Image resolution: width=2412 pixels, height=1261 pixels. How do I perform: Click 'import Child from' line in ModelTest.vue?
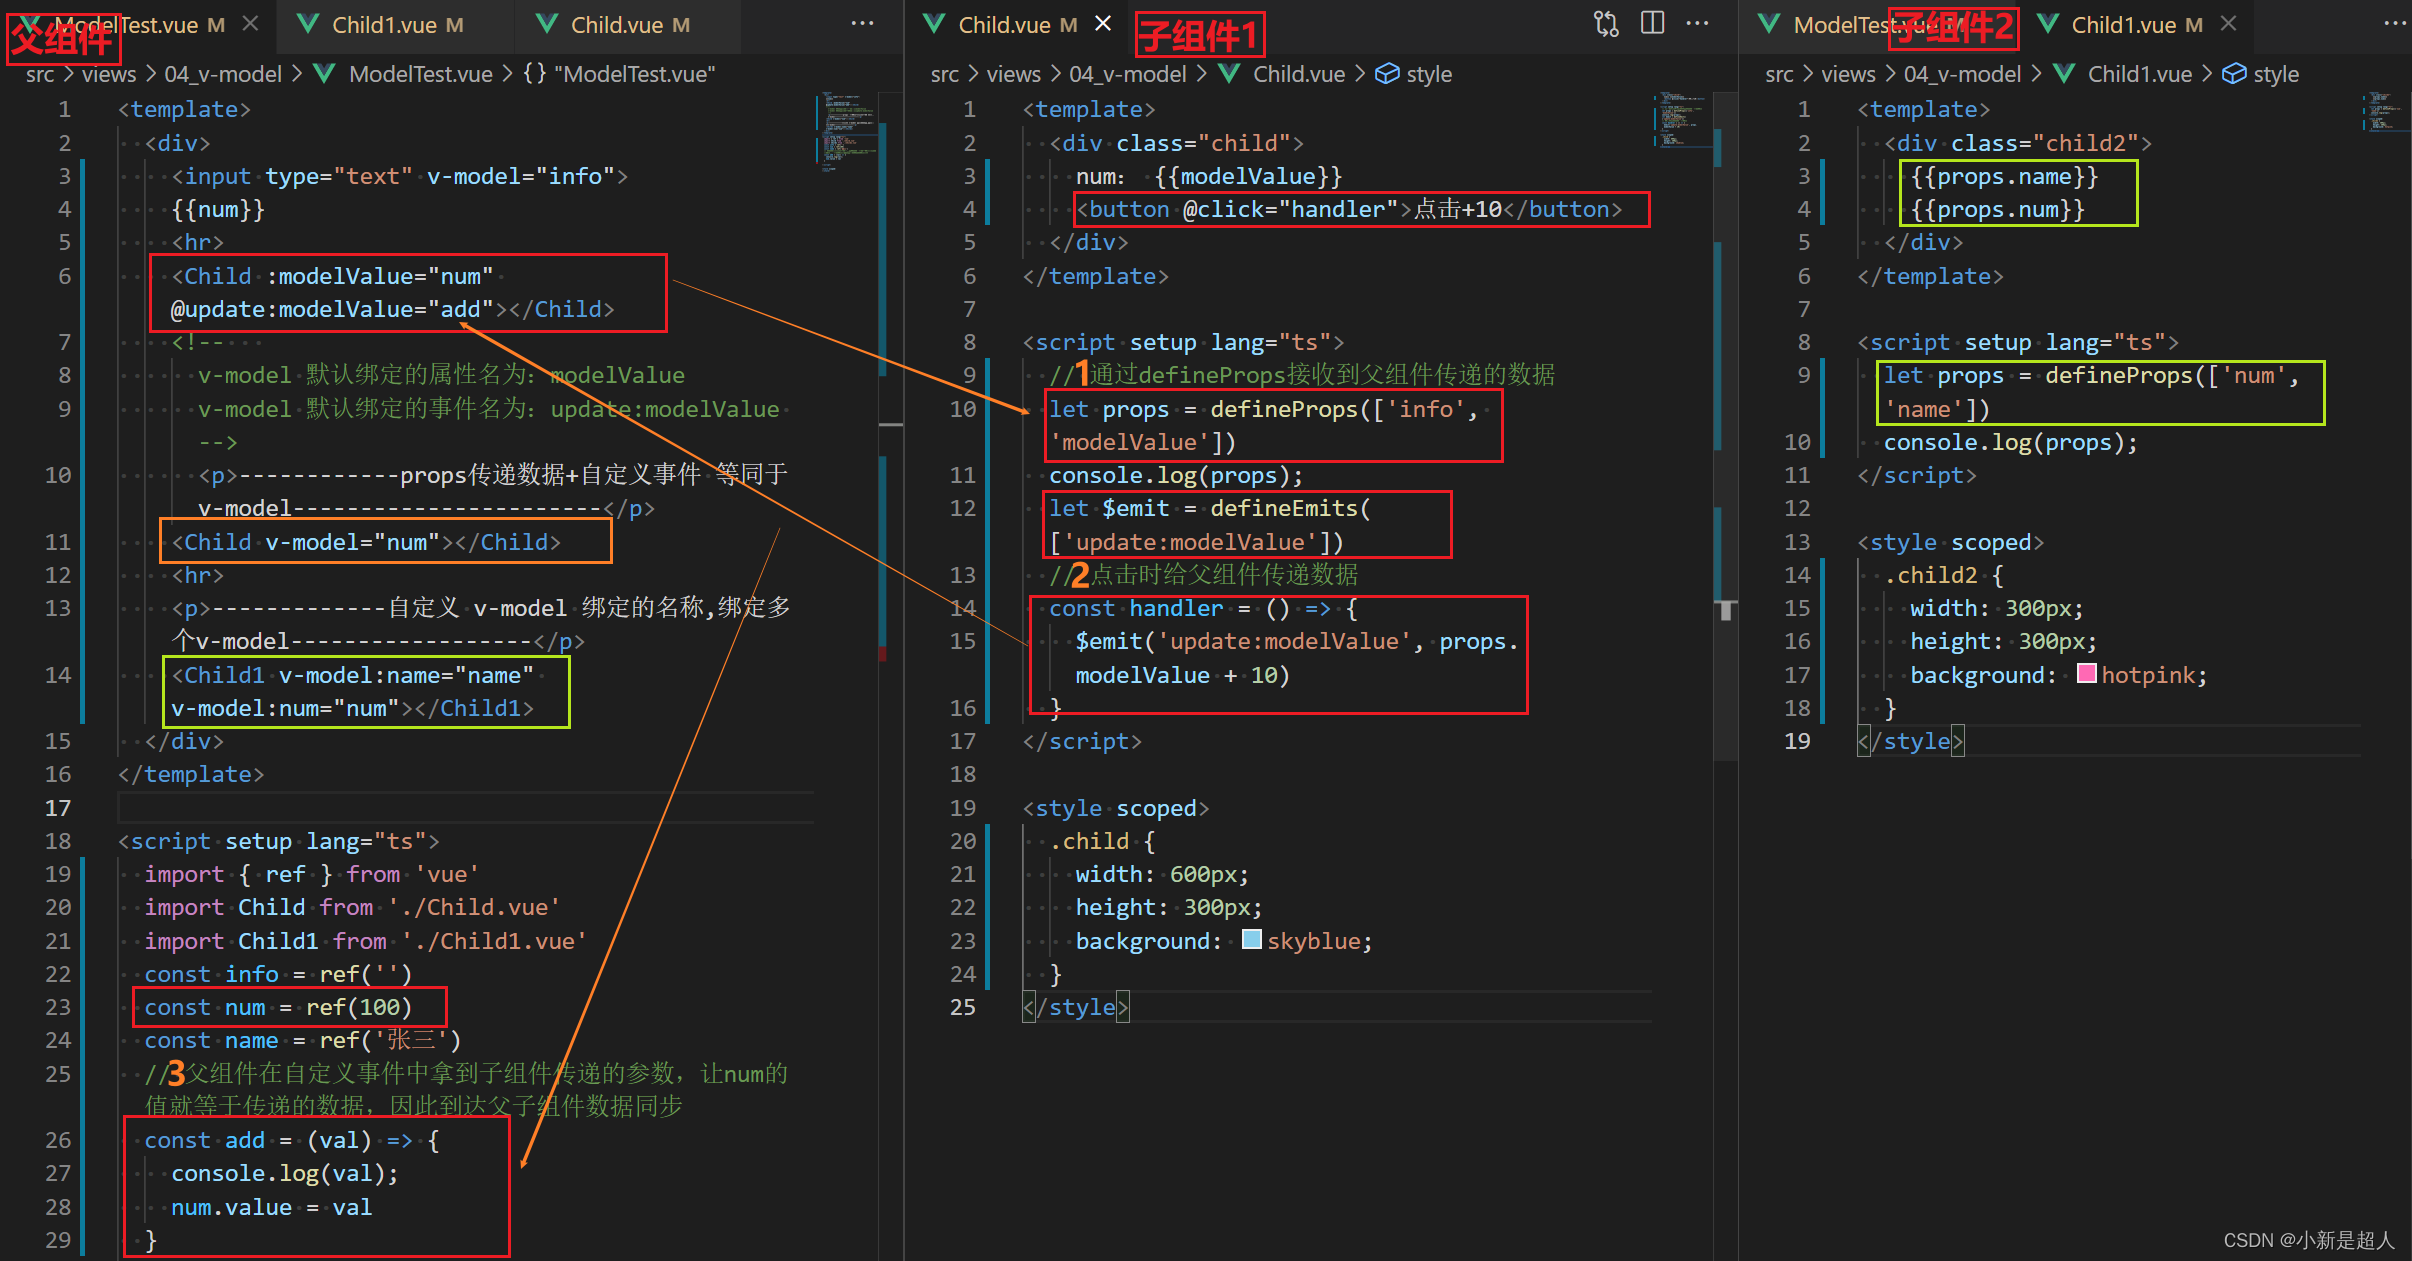[x=352, y=907]
